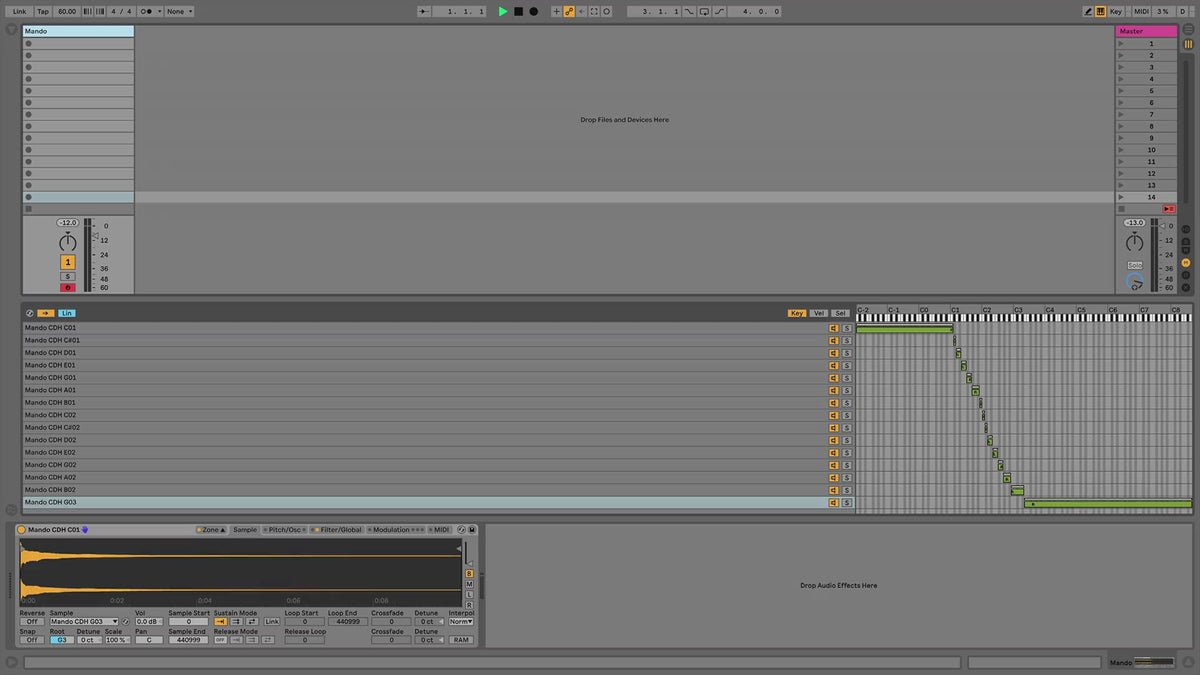Image resolution: width=1200 pixels, height=675 pixels.
Task: Click the Stop All Clips button on Master
Action: click(x=1168, y=209)
